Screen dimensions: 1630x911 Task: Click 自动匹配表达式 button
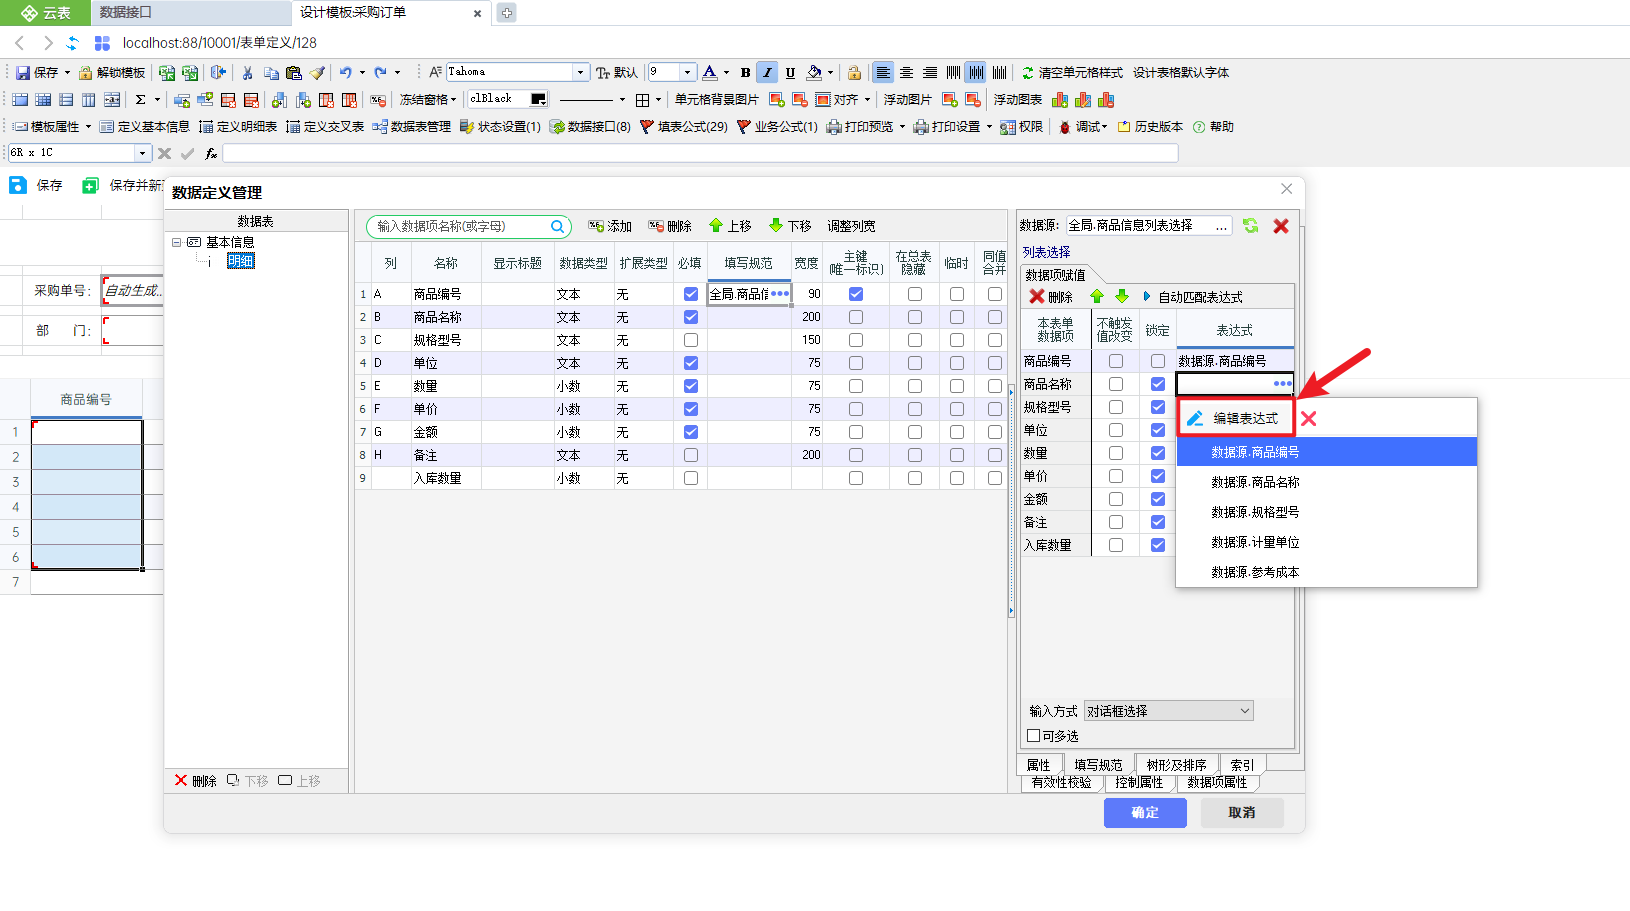click(x=1193, y=297)
